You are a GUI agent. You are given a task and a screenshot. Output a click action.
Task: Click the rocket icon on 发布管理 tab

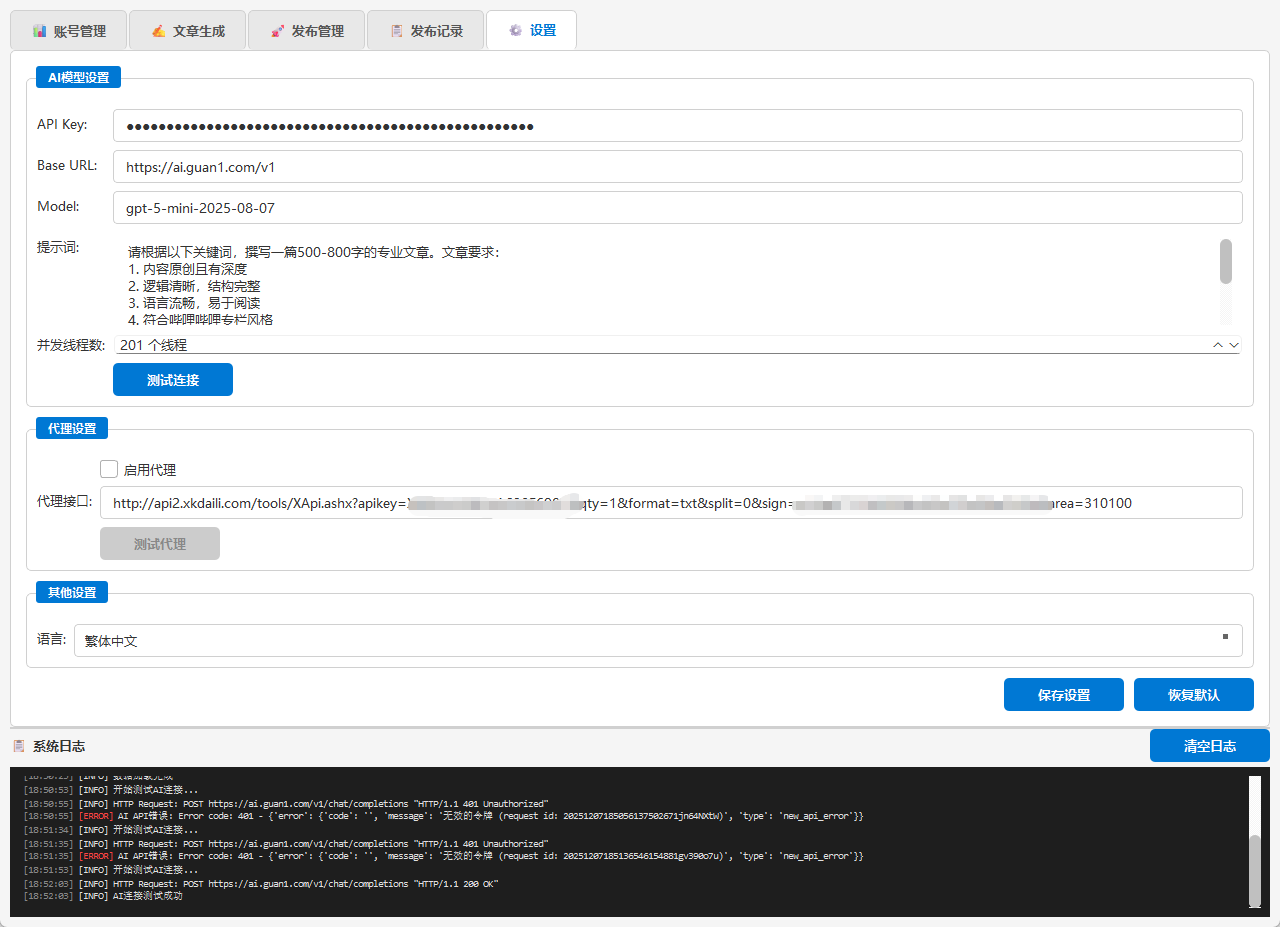click(x=278, y=31)
